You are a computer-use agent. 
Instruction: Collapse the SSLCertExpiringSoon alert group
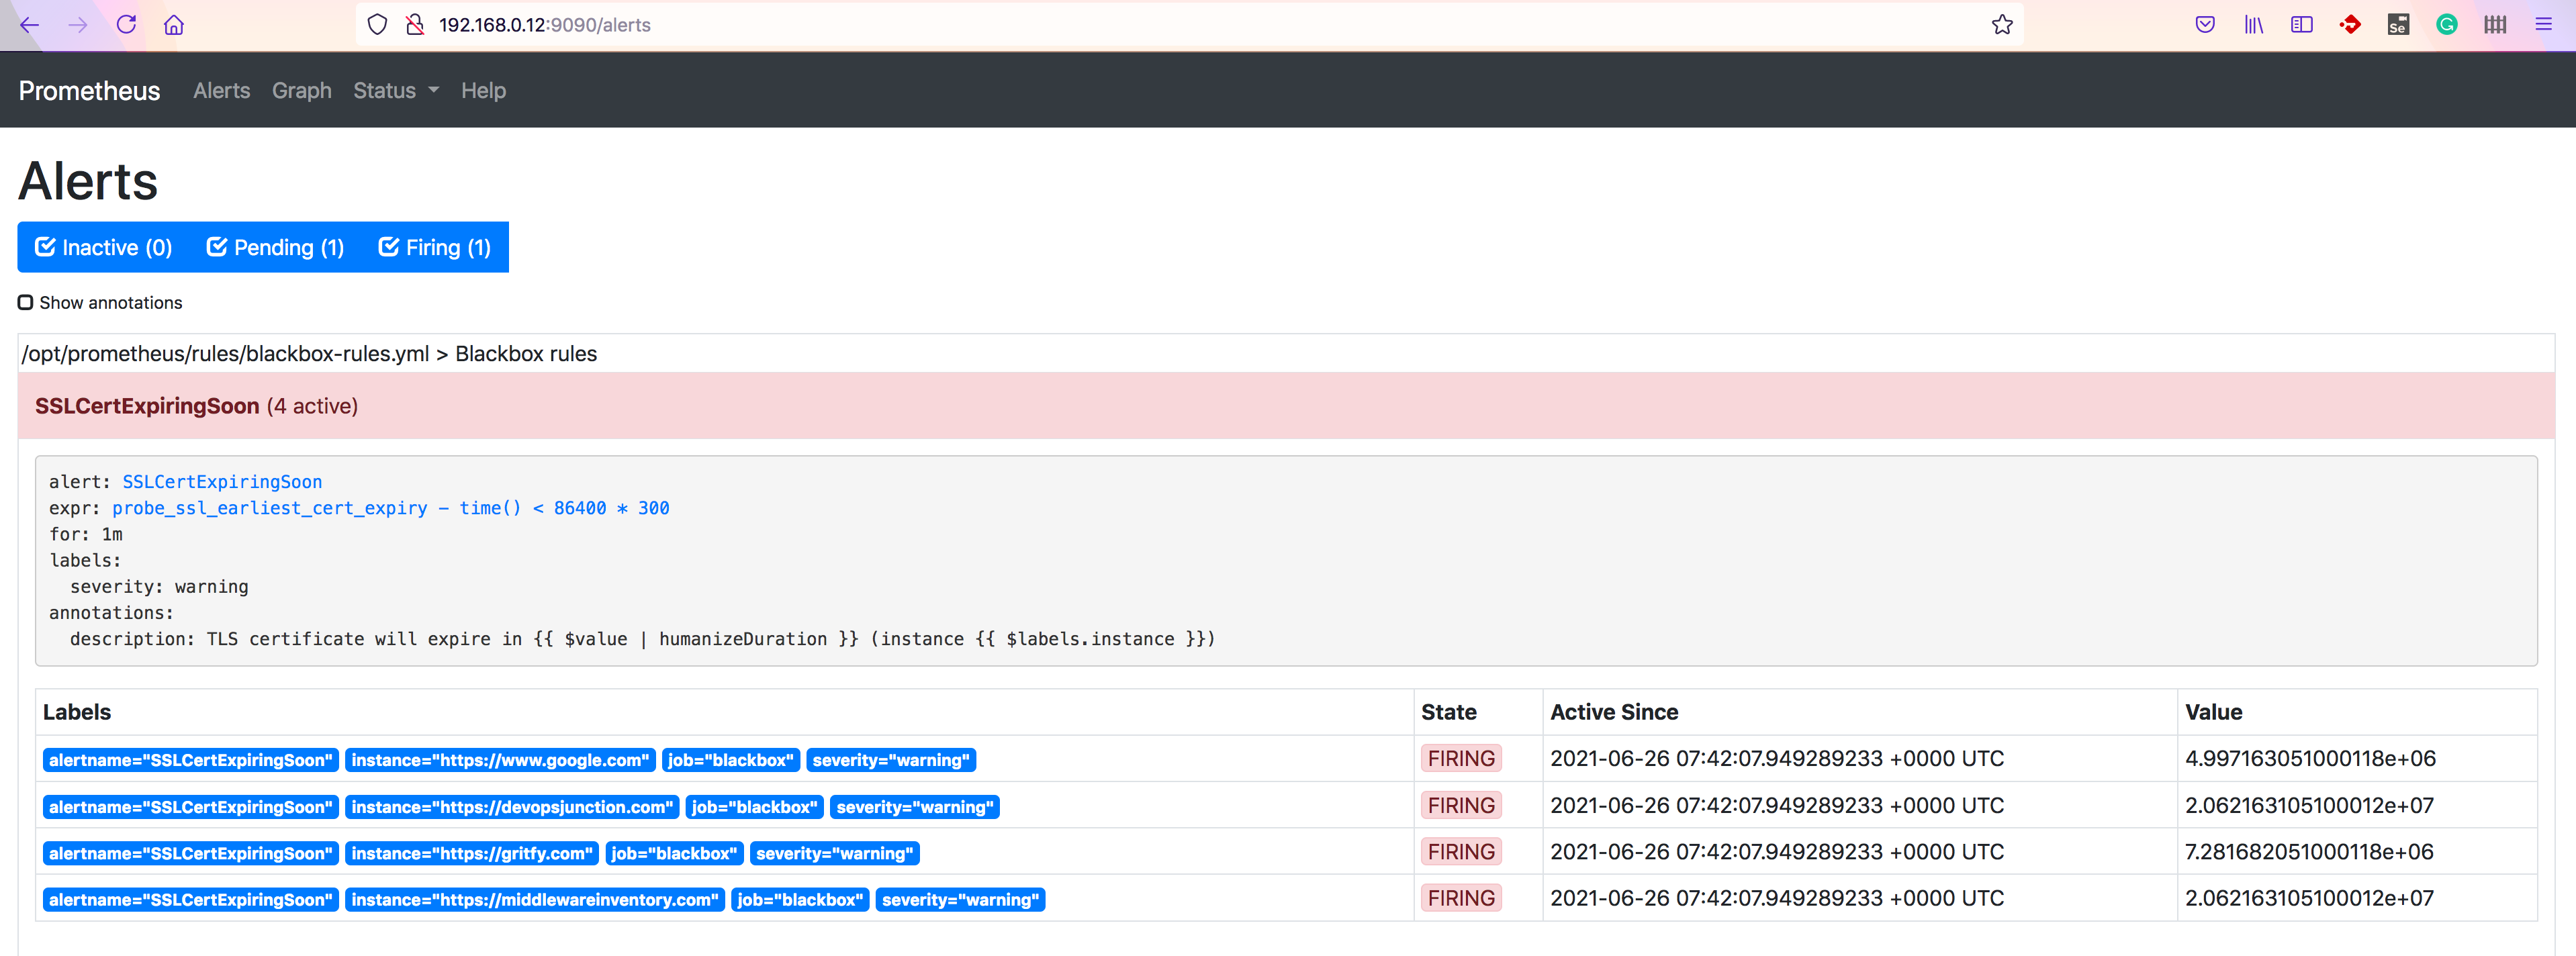pyautogui.click(x=1286, y=406)
